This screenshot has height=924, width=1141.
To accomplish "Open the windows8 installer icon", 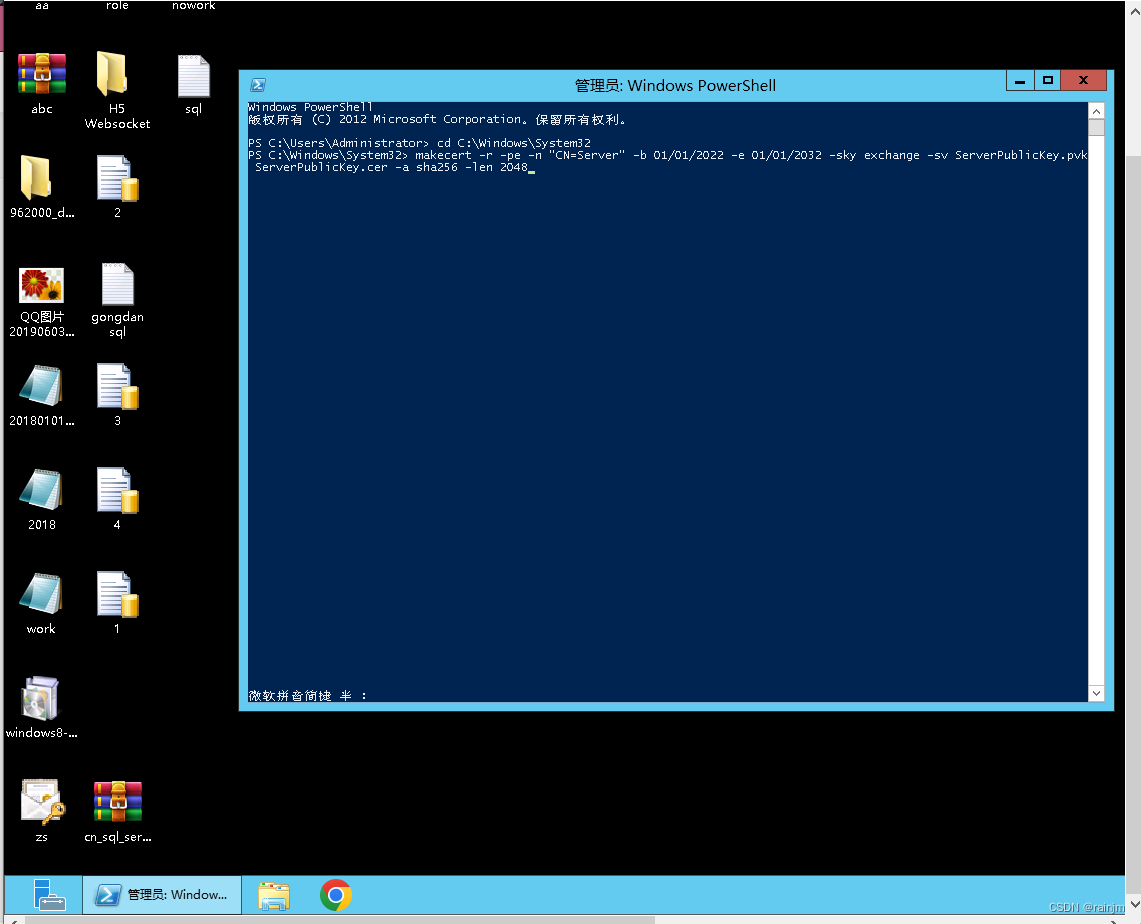I will coord(41,699).
